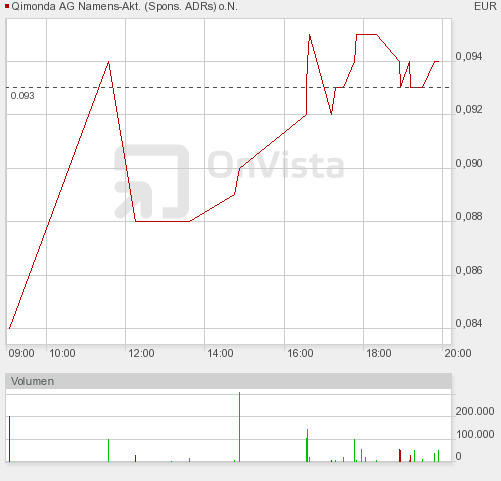
Task: Click the 0,086 price axis label
Action: 469,270
